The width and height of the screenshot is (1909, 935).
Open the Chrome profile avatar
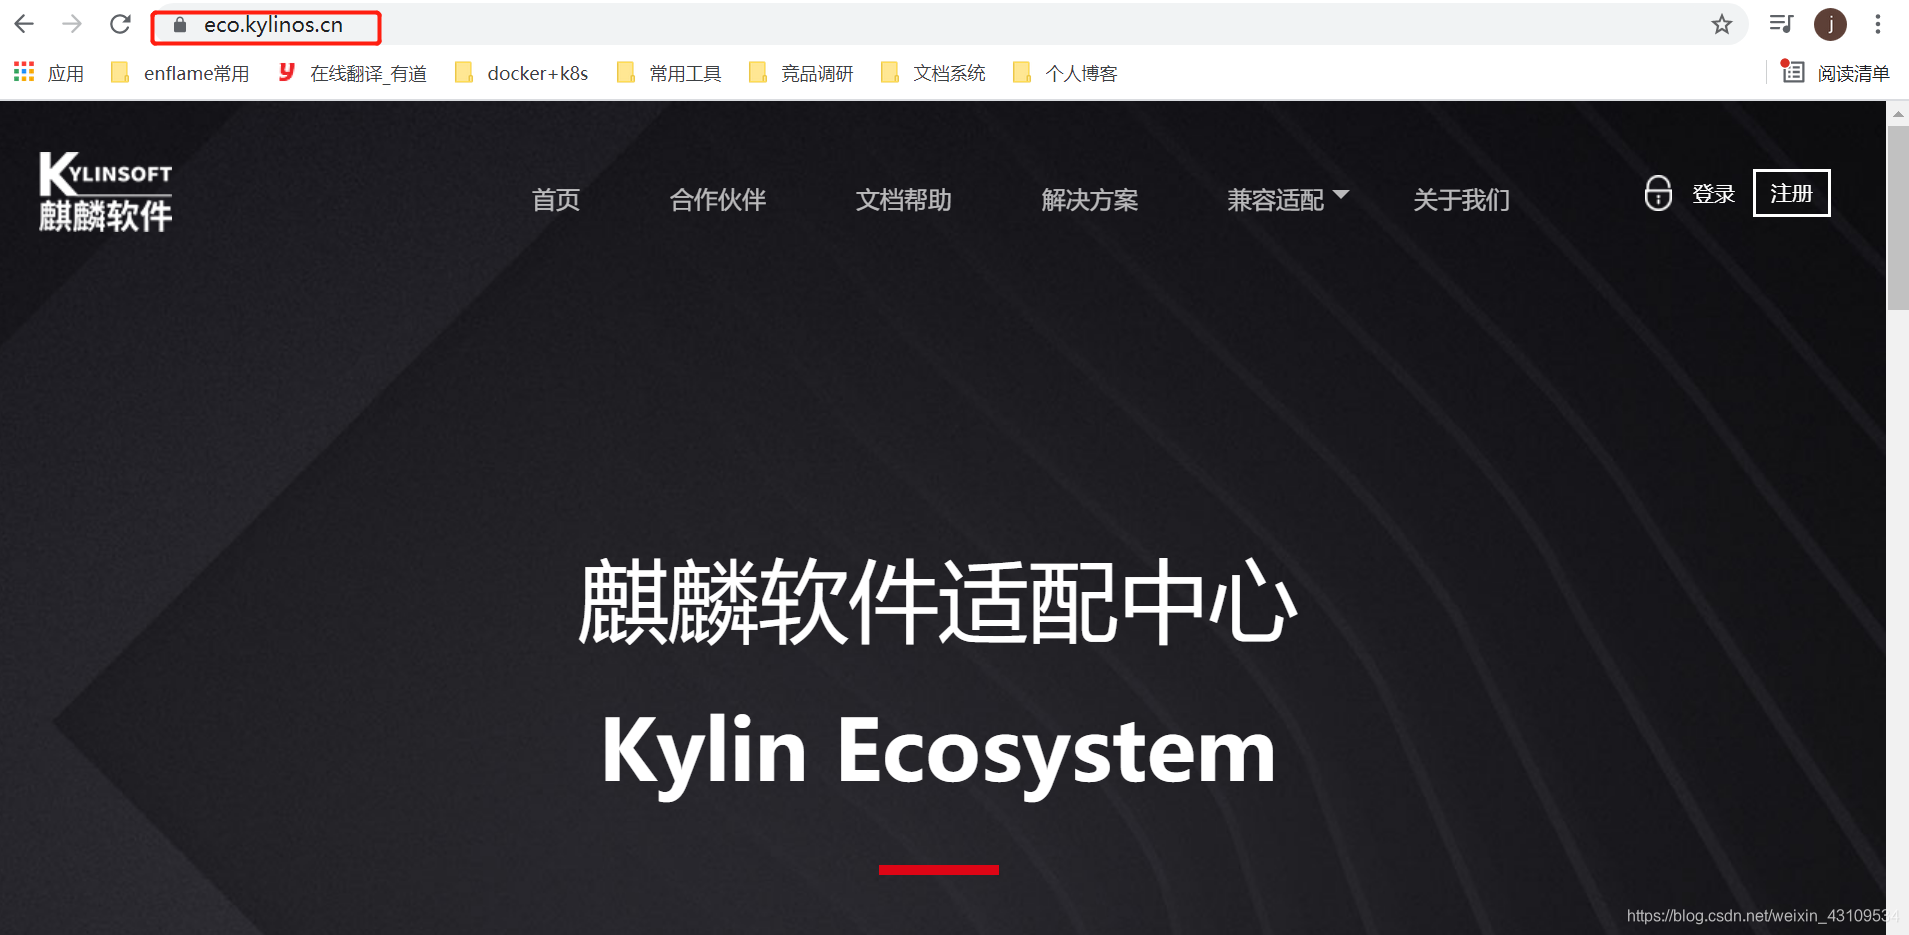tap(1831, 24)
